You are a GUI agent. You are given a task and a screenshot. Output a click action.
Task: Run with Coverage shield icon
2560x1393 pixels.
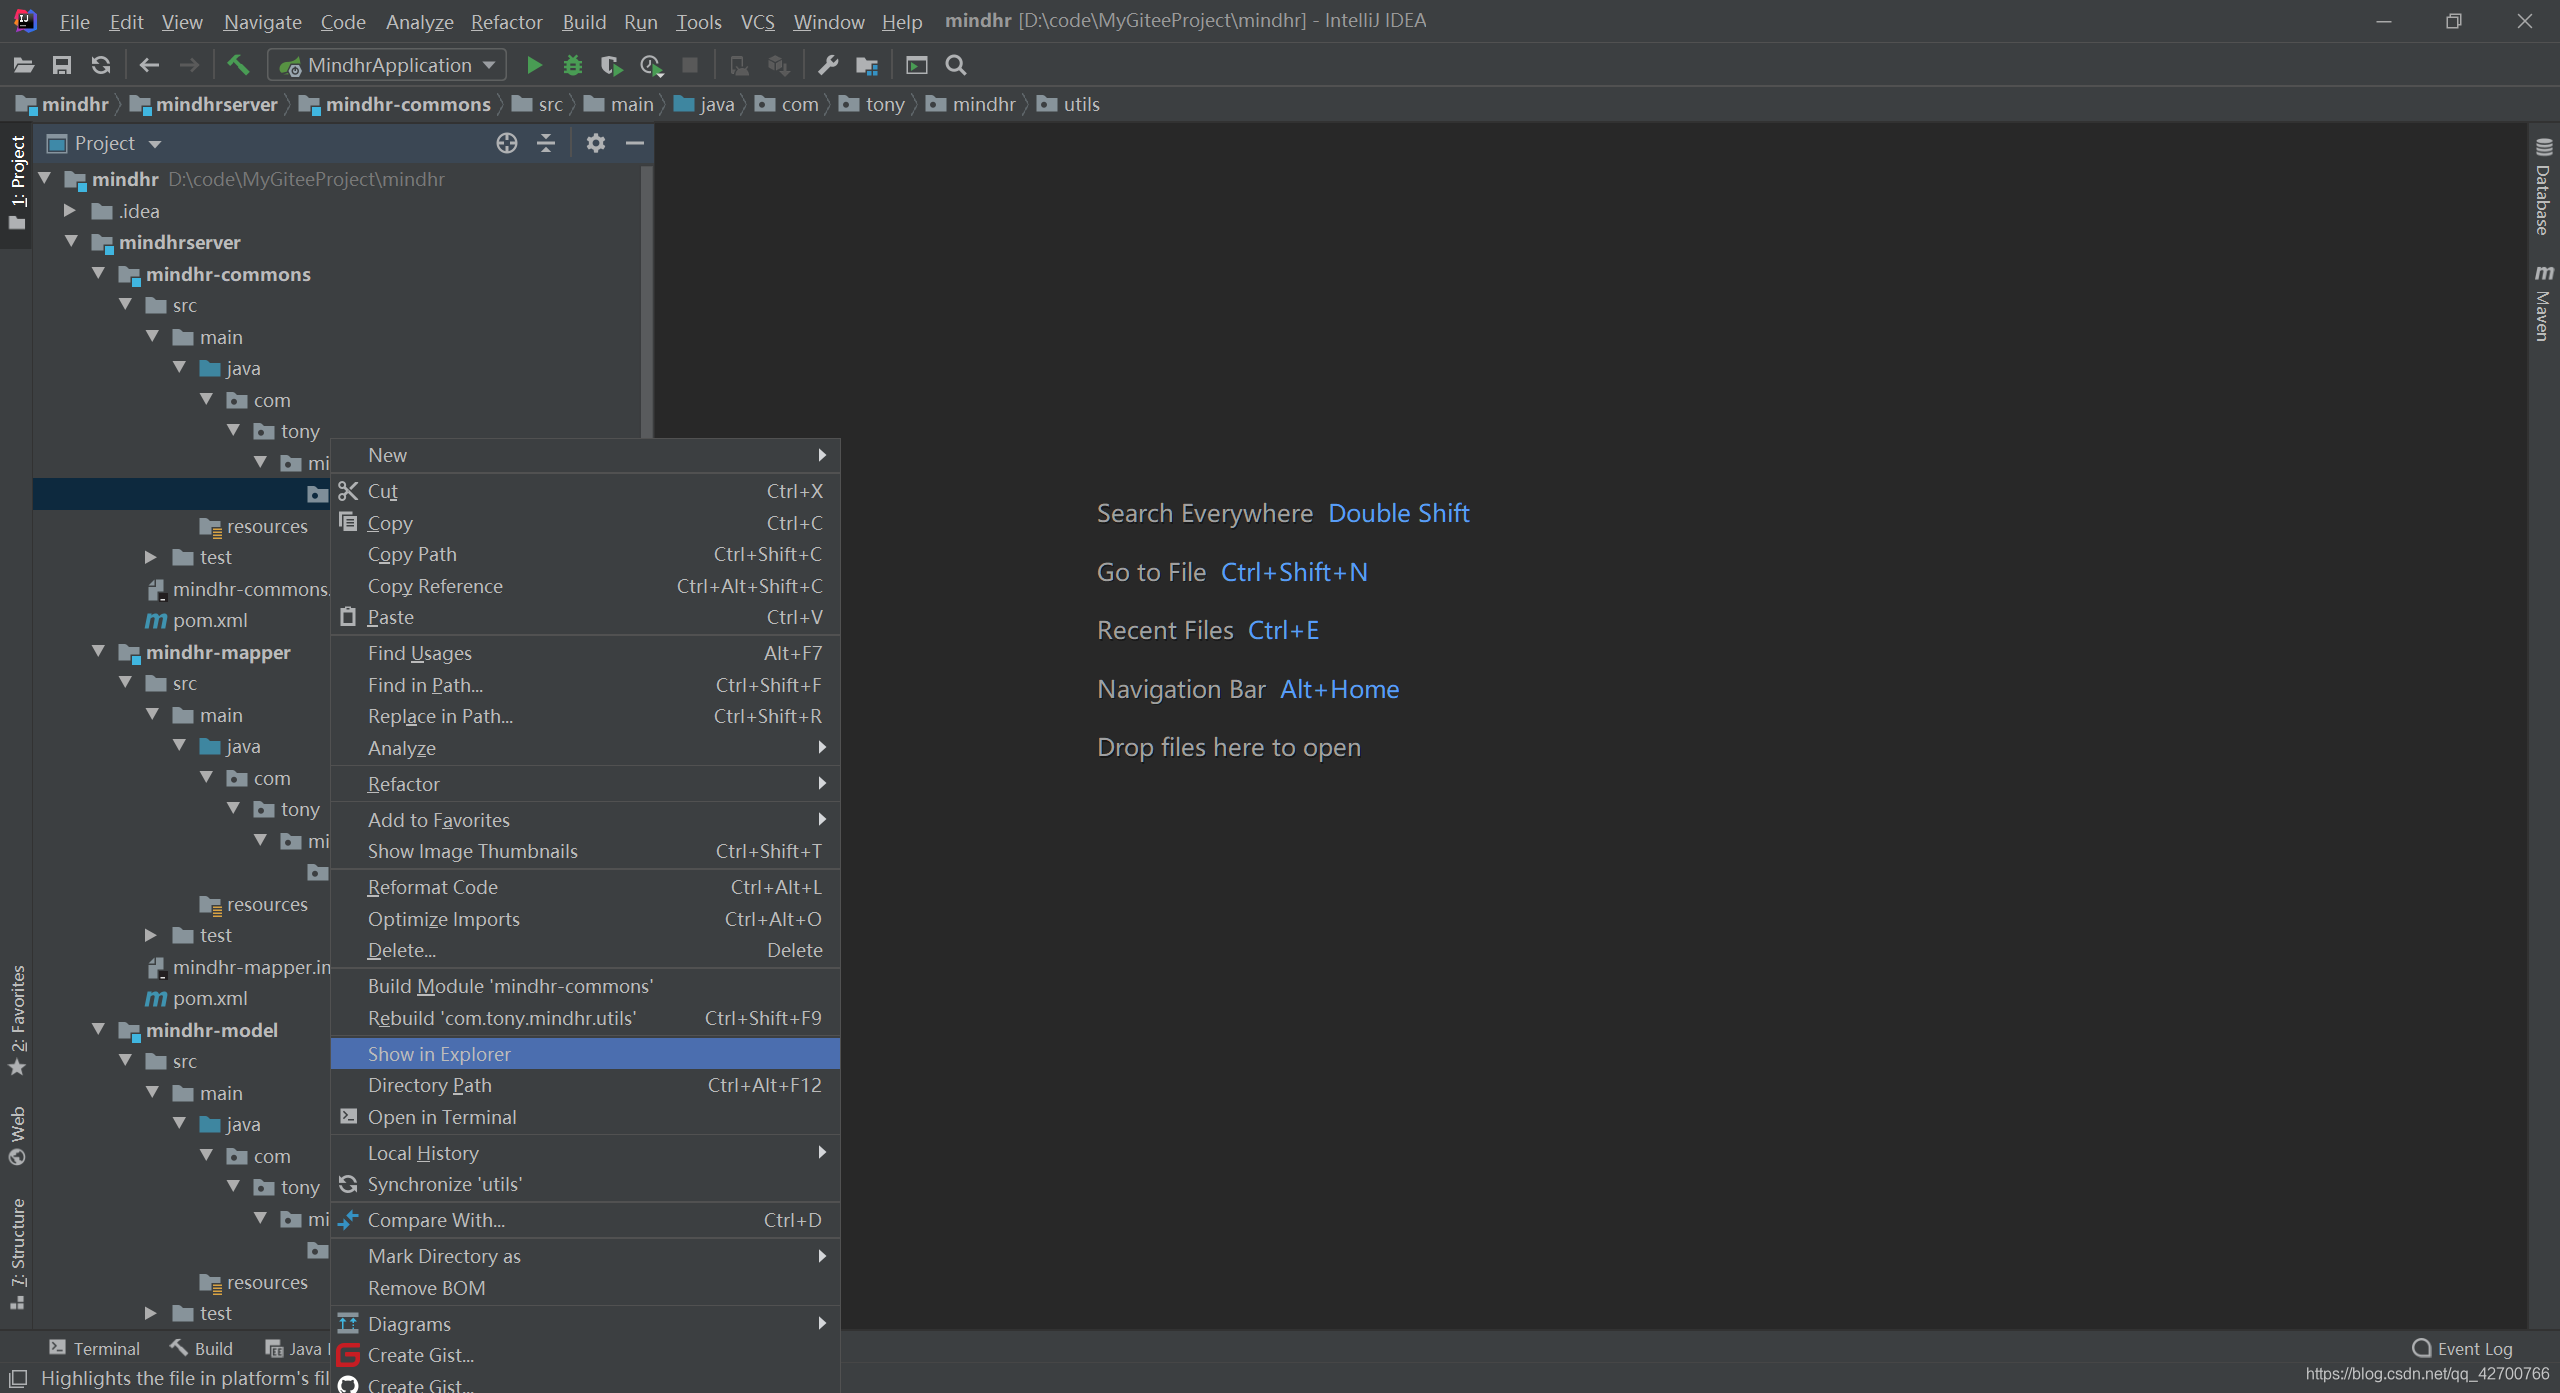611,65
